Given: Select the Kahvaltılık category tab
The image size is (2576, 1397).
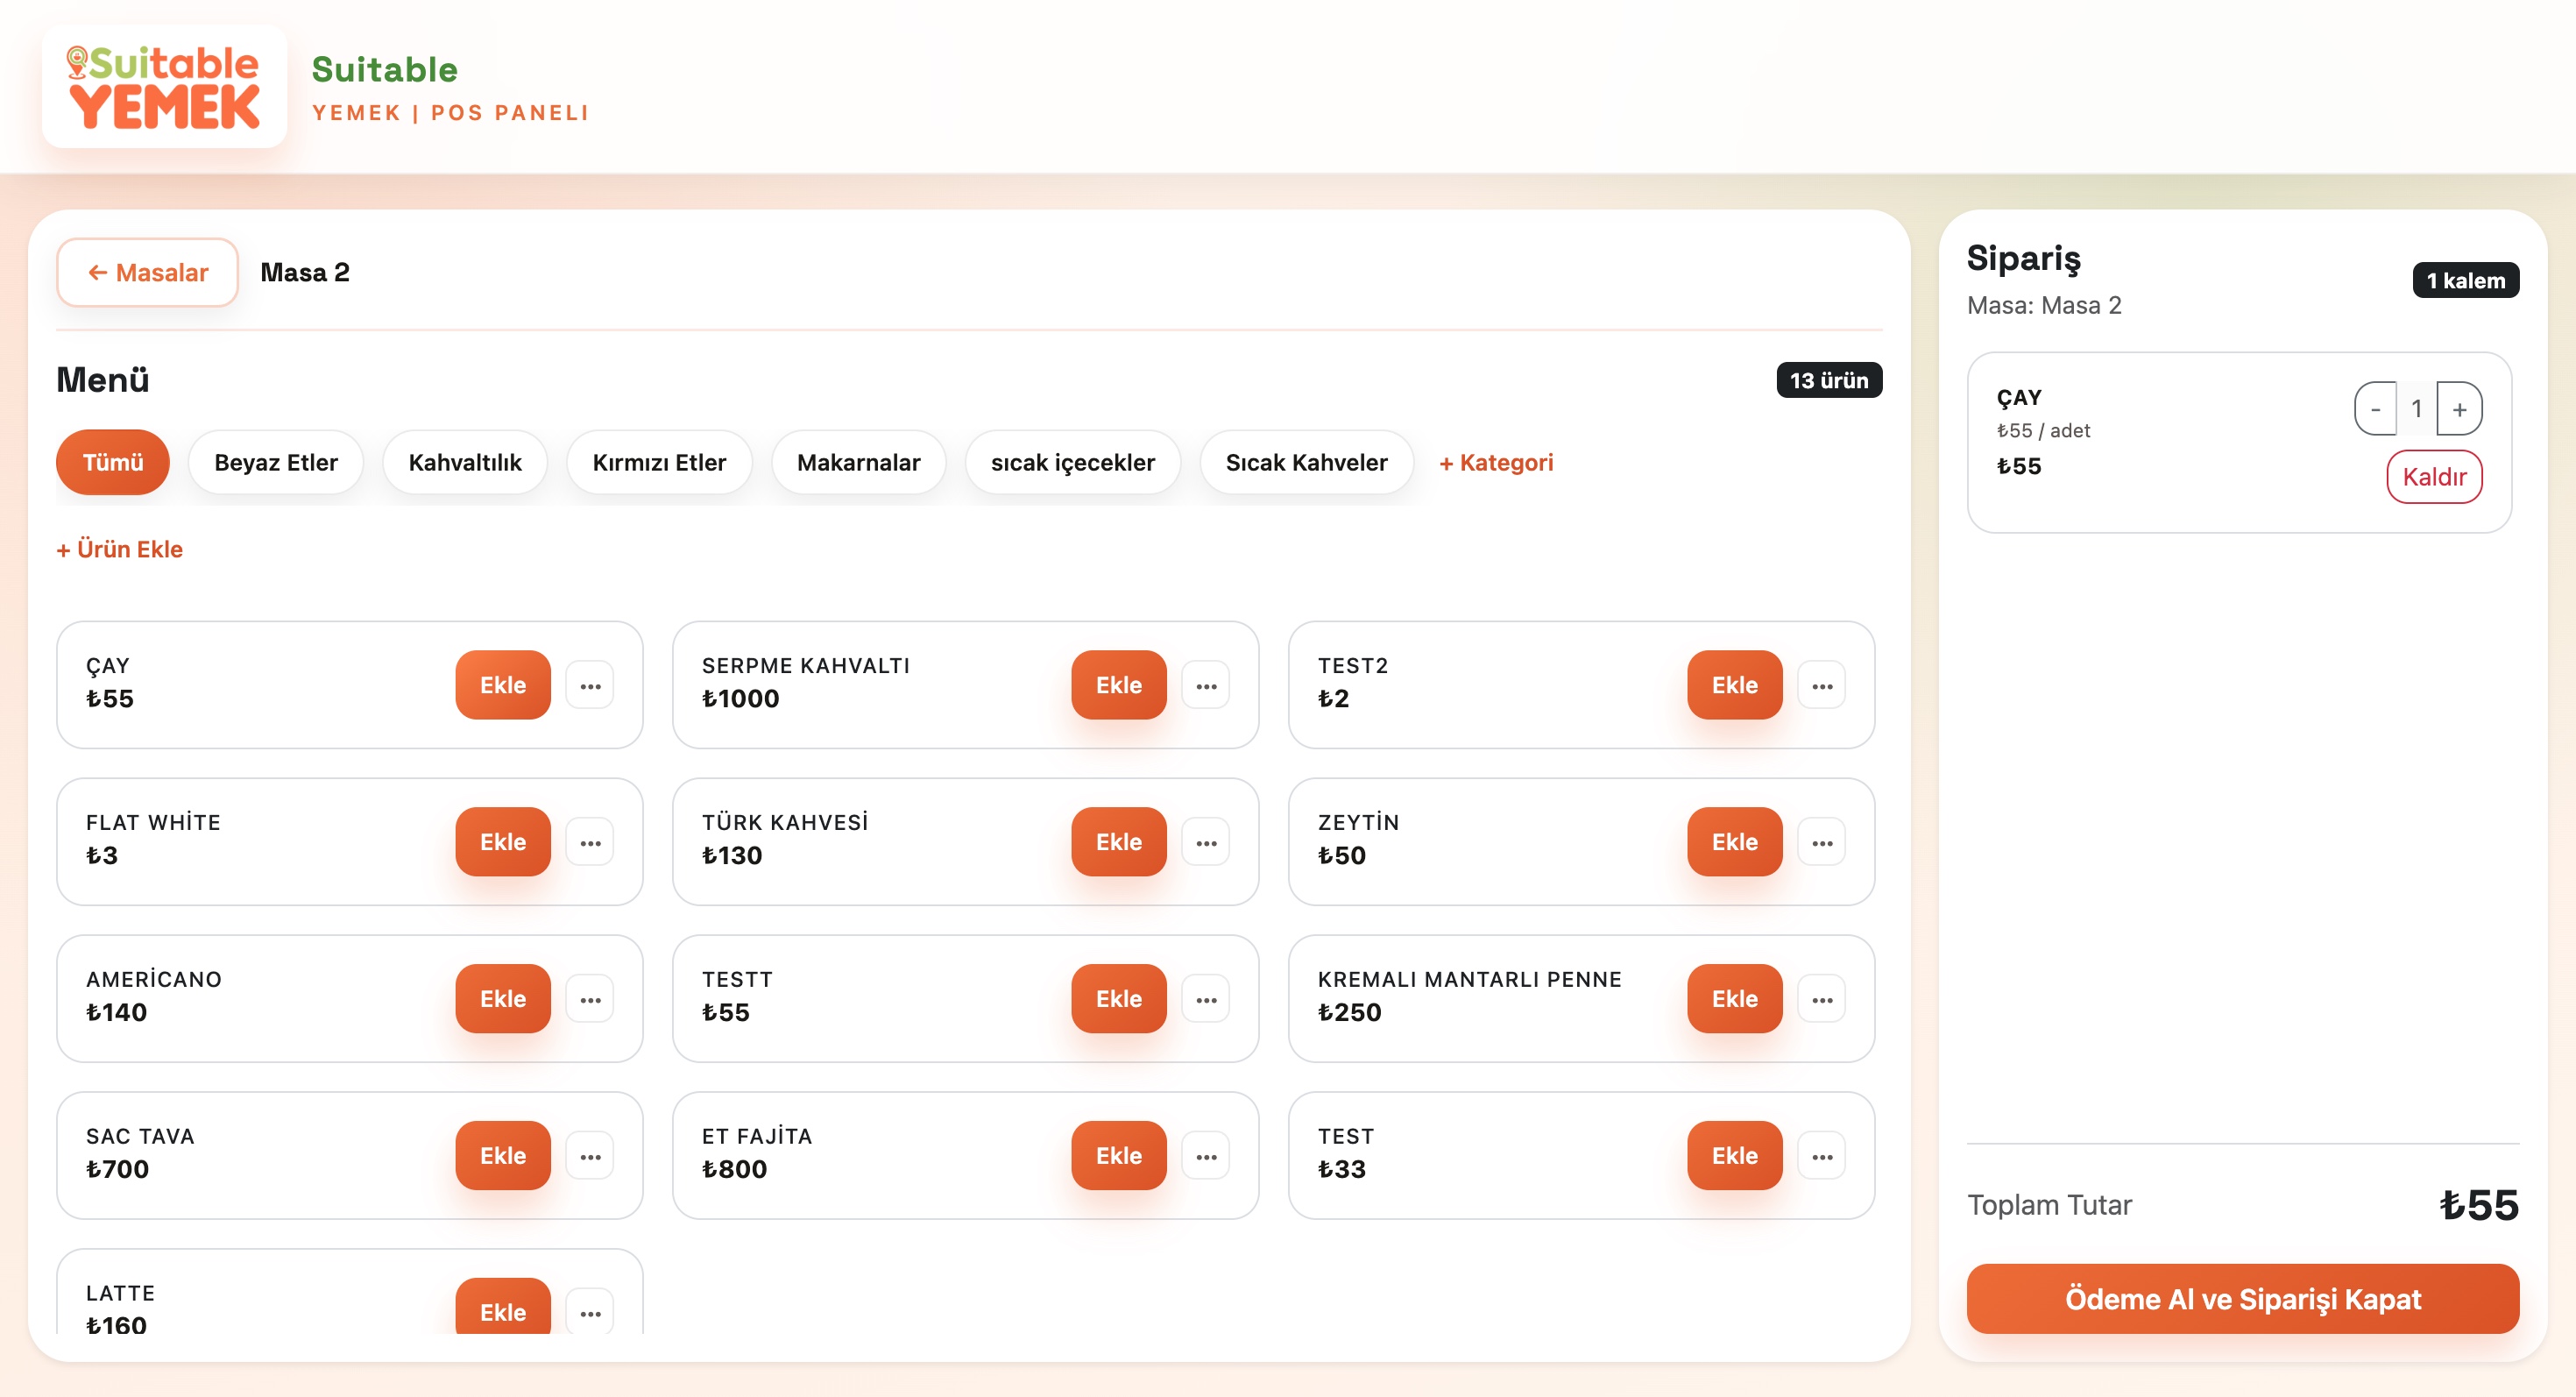Looking at the screenshot, I should [x=465, y=463].
